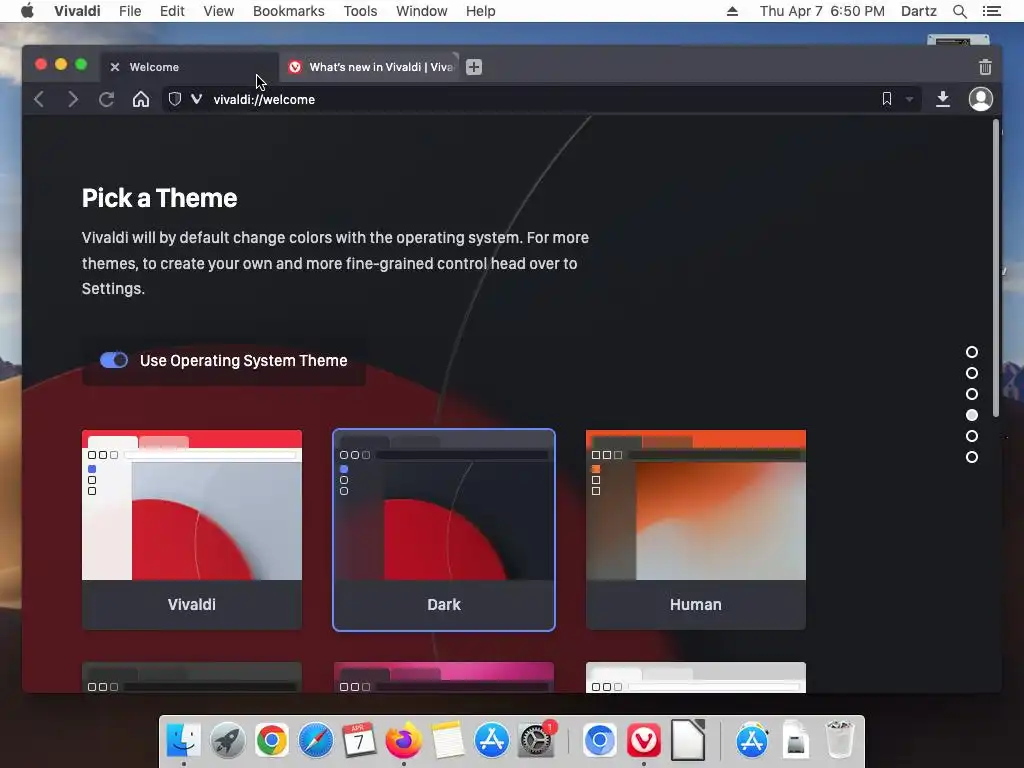The width and height of the screenshot is (1024, 768).
Task: Choose the Human theme card
Action: tap(696, 530)
